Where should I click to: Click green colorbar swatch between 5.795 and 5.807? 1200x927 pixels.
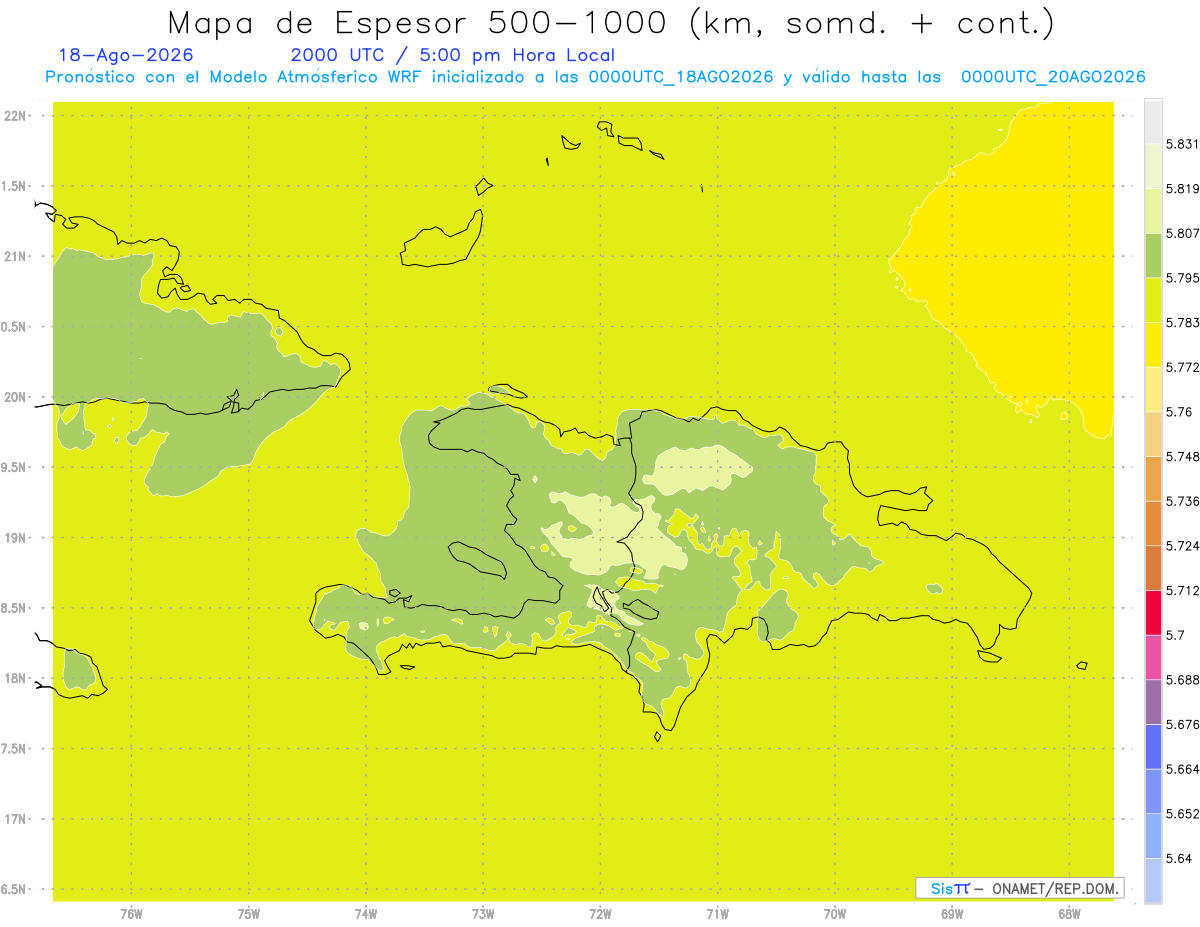(1153, 255)
